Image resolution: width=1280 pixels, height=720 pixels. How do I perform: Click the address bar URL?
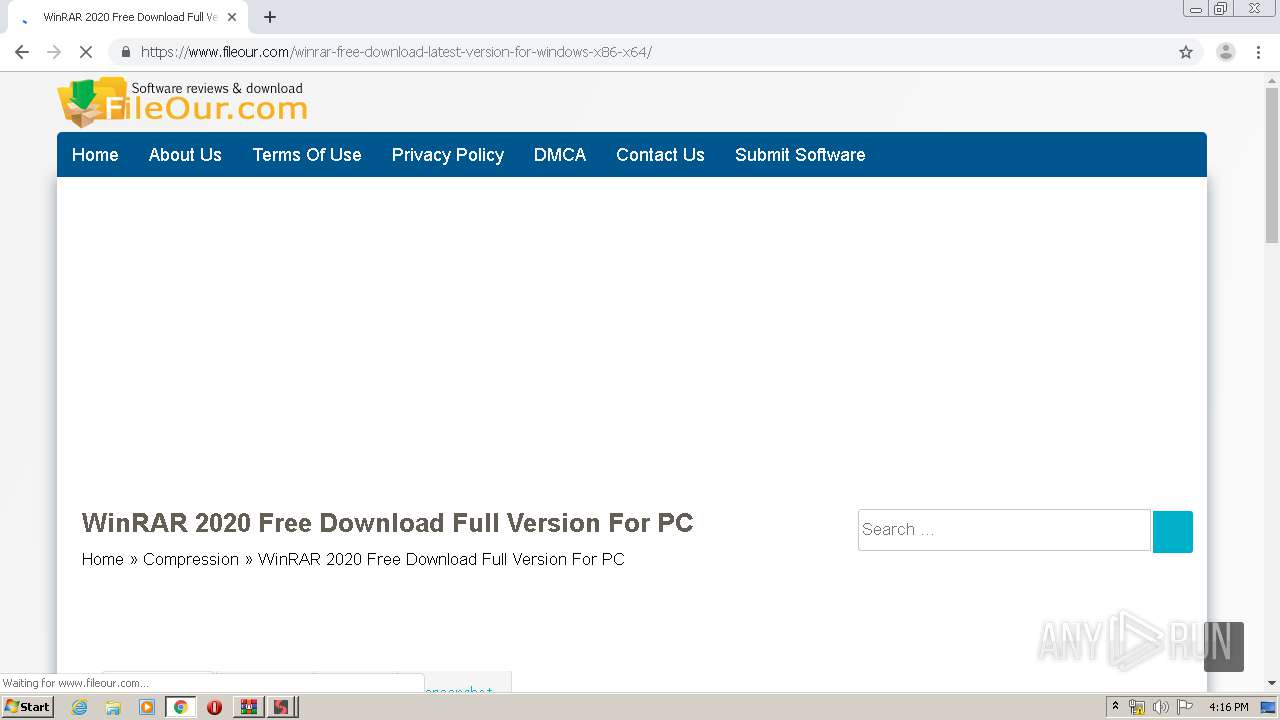point(396,52)
